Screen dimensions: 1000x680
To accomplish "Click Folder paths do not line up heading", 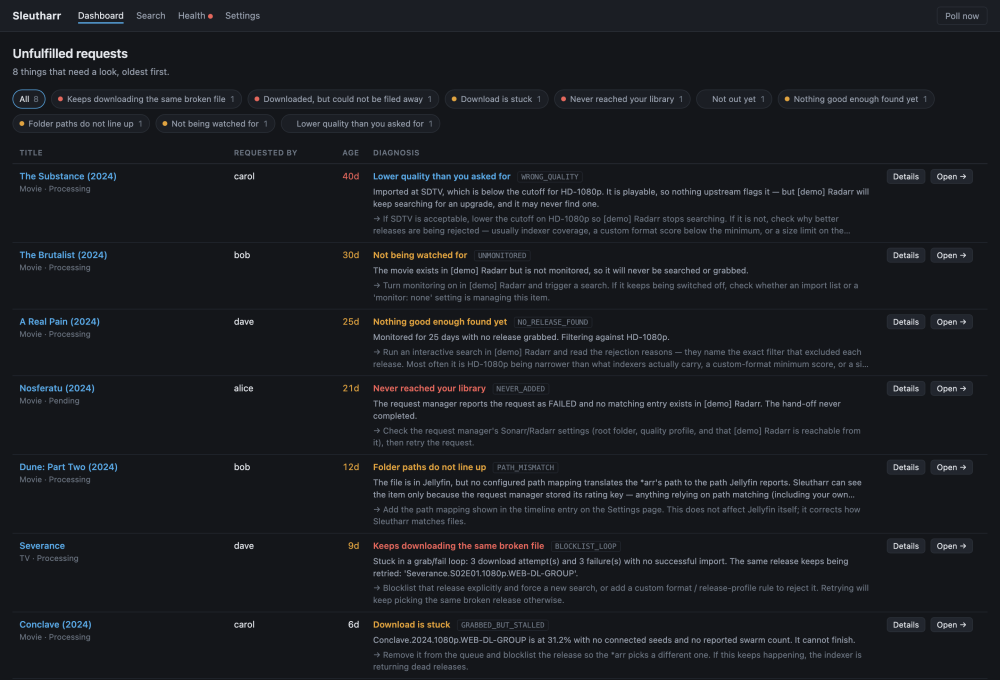I will [429, 467].
